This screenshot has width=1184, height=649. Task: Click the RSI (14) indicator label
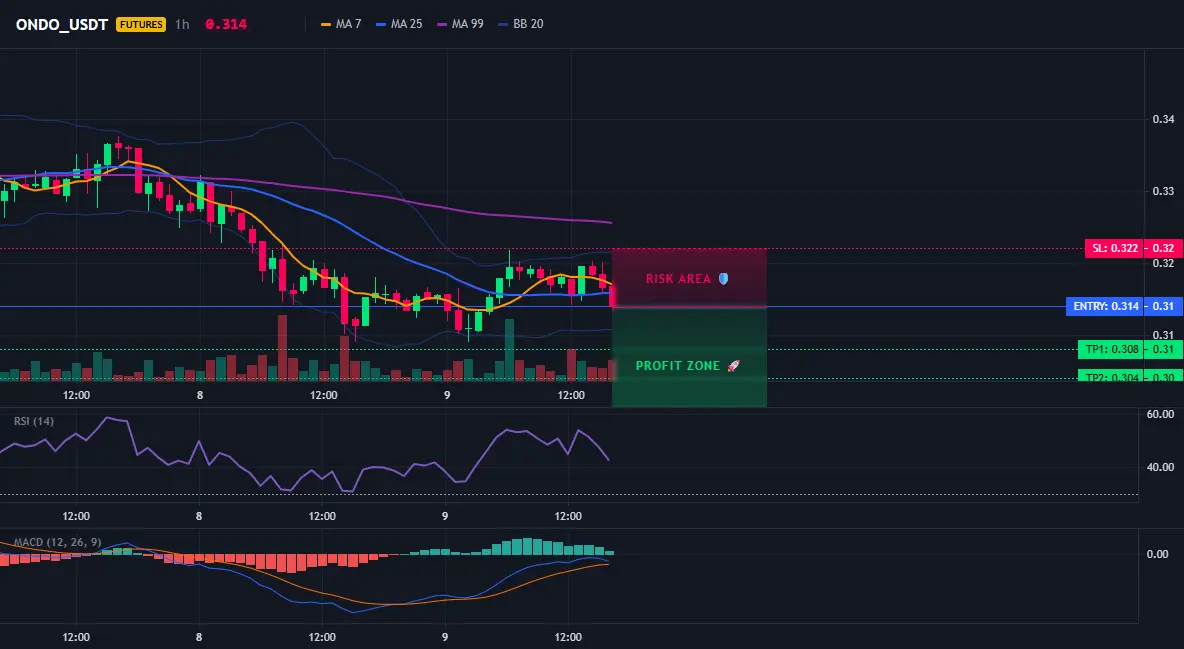tap(34, 421)
